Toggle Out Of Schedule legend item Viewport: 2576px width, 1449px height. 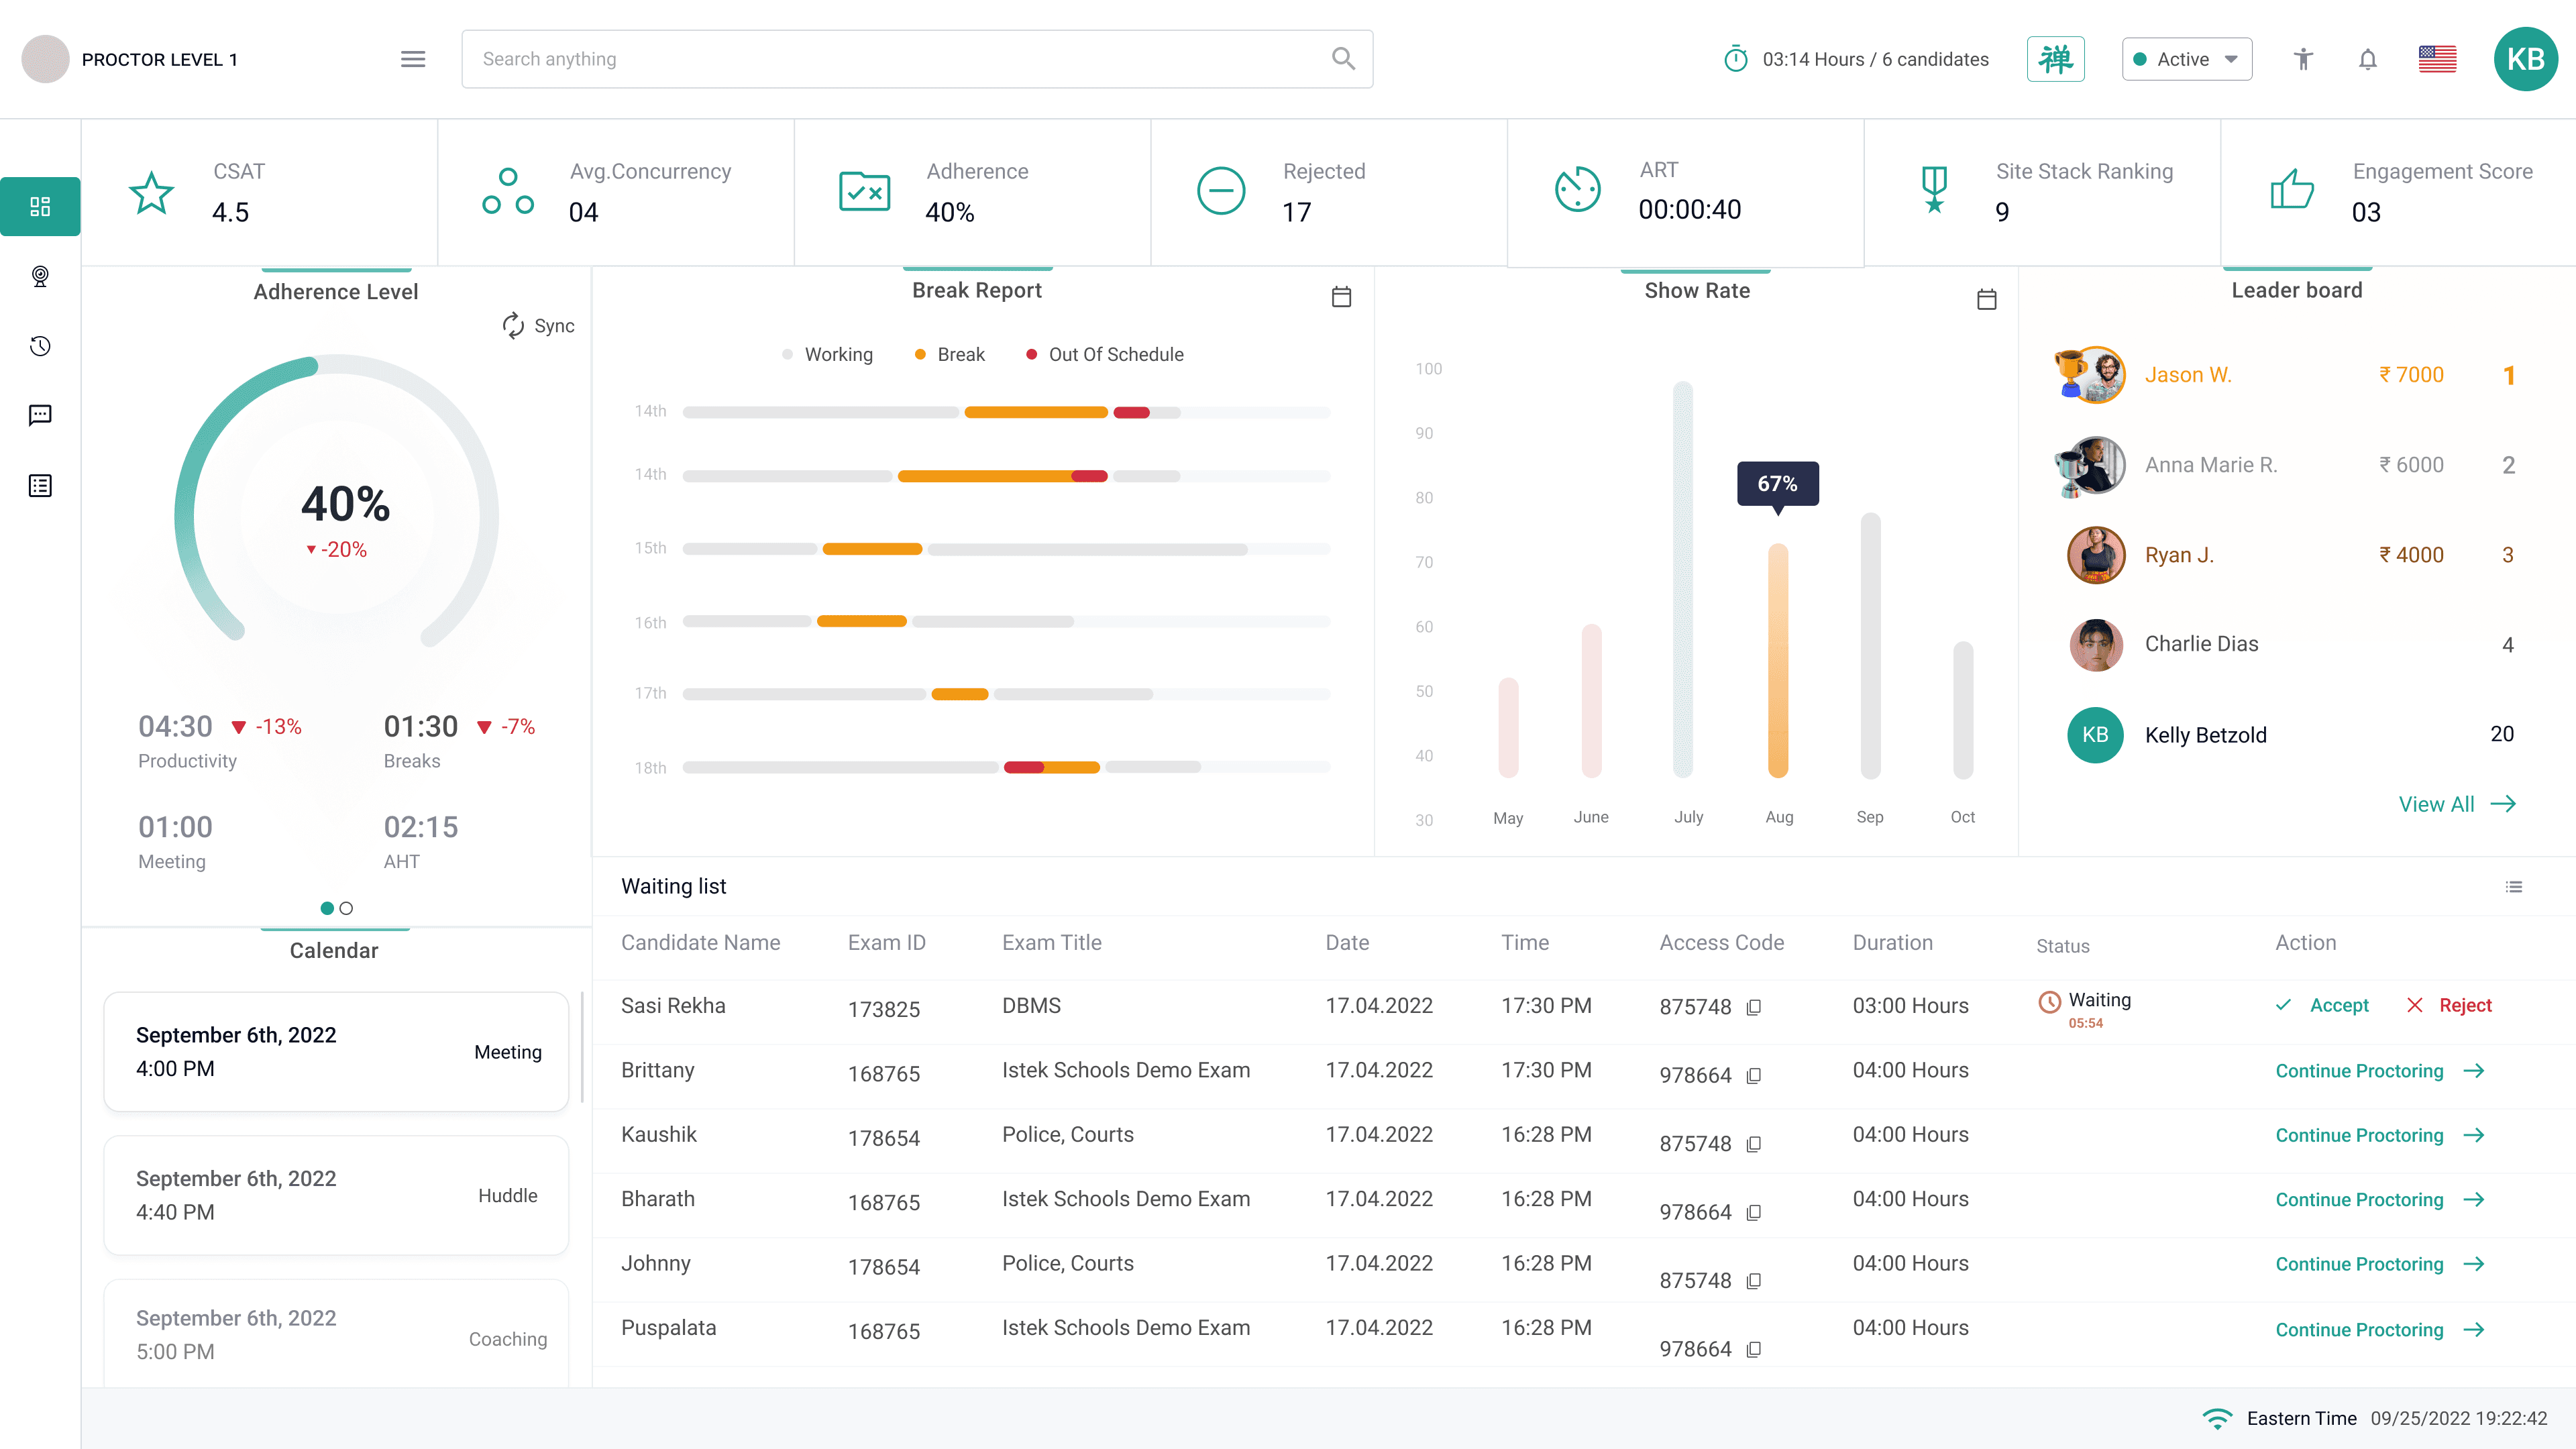click(1105, 354)
